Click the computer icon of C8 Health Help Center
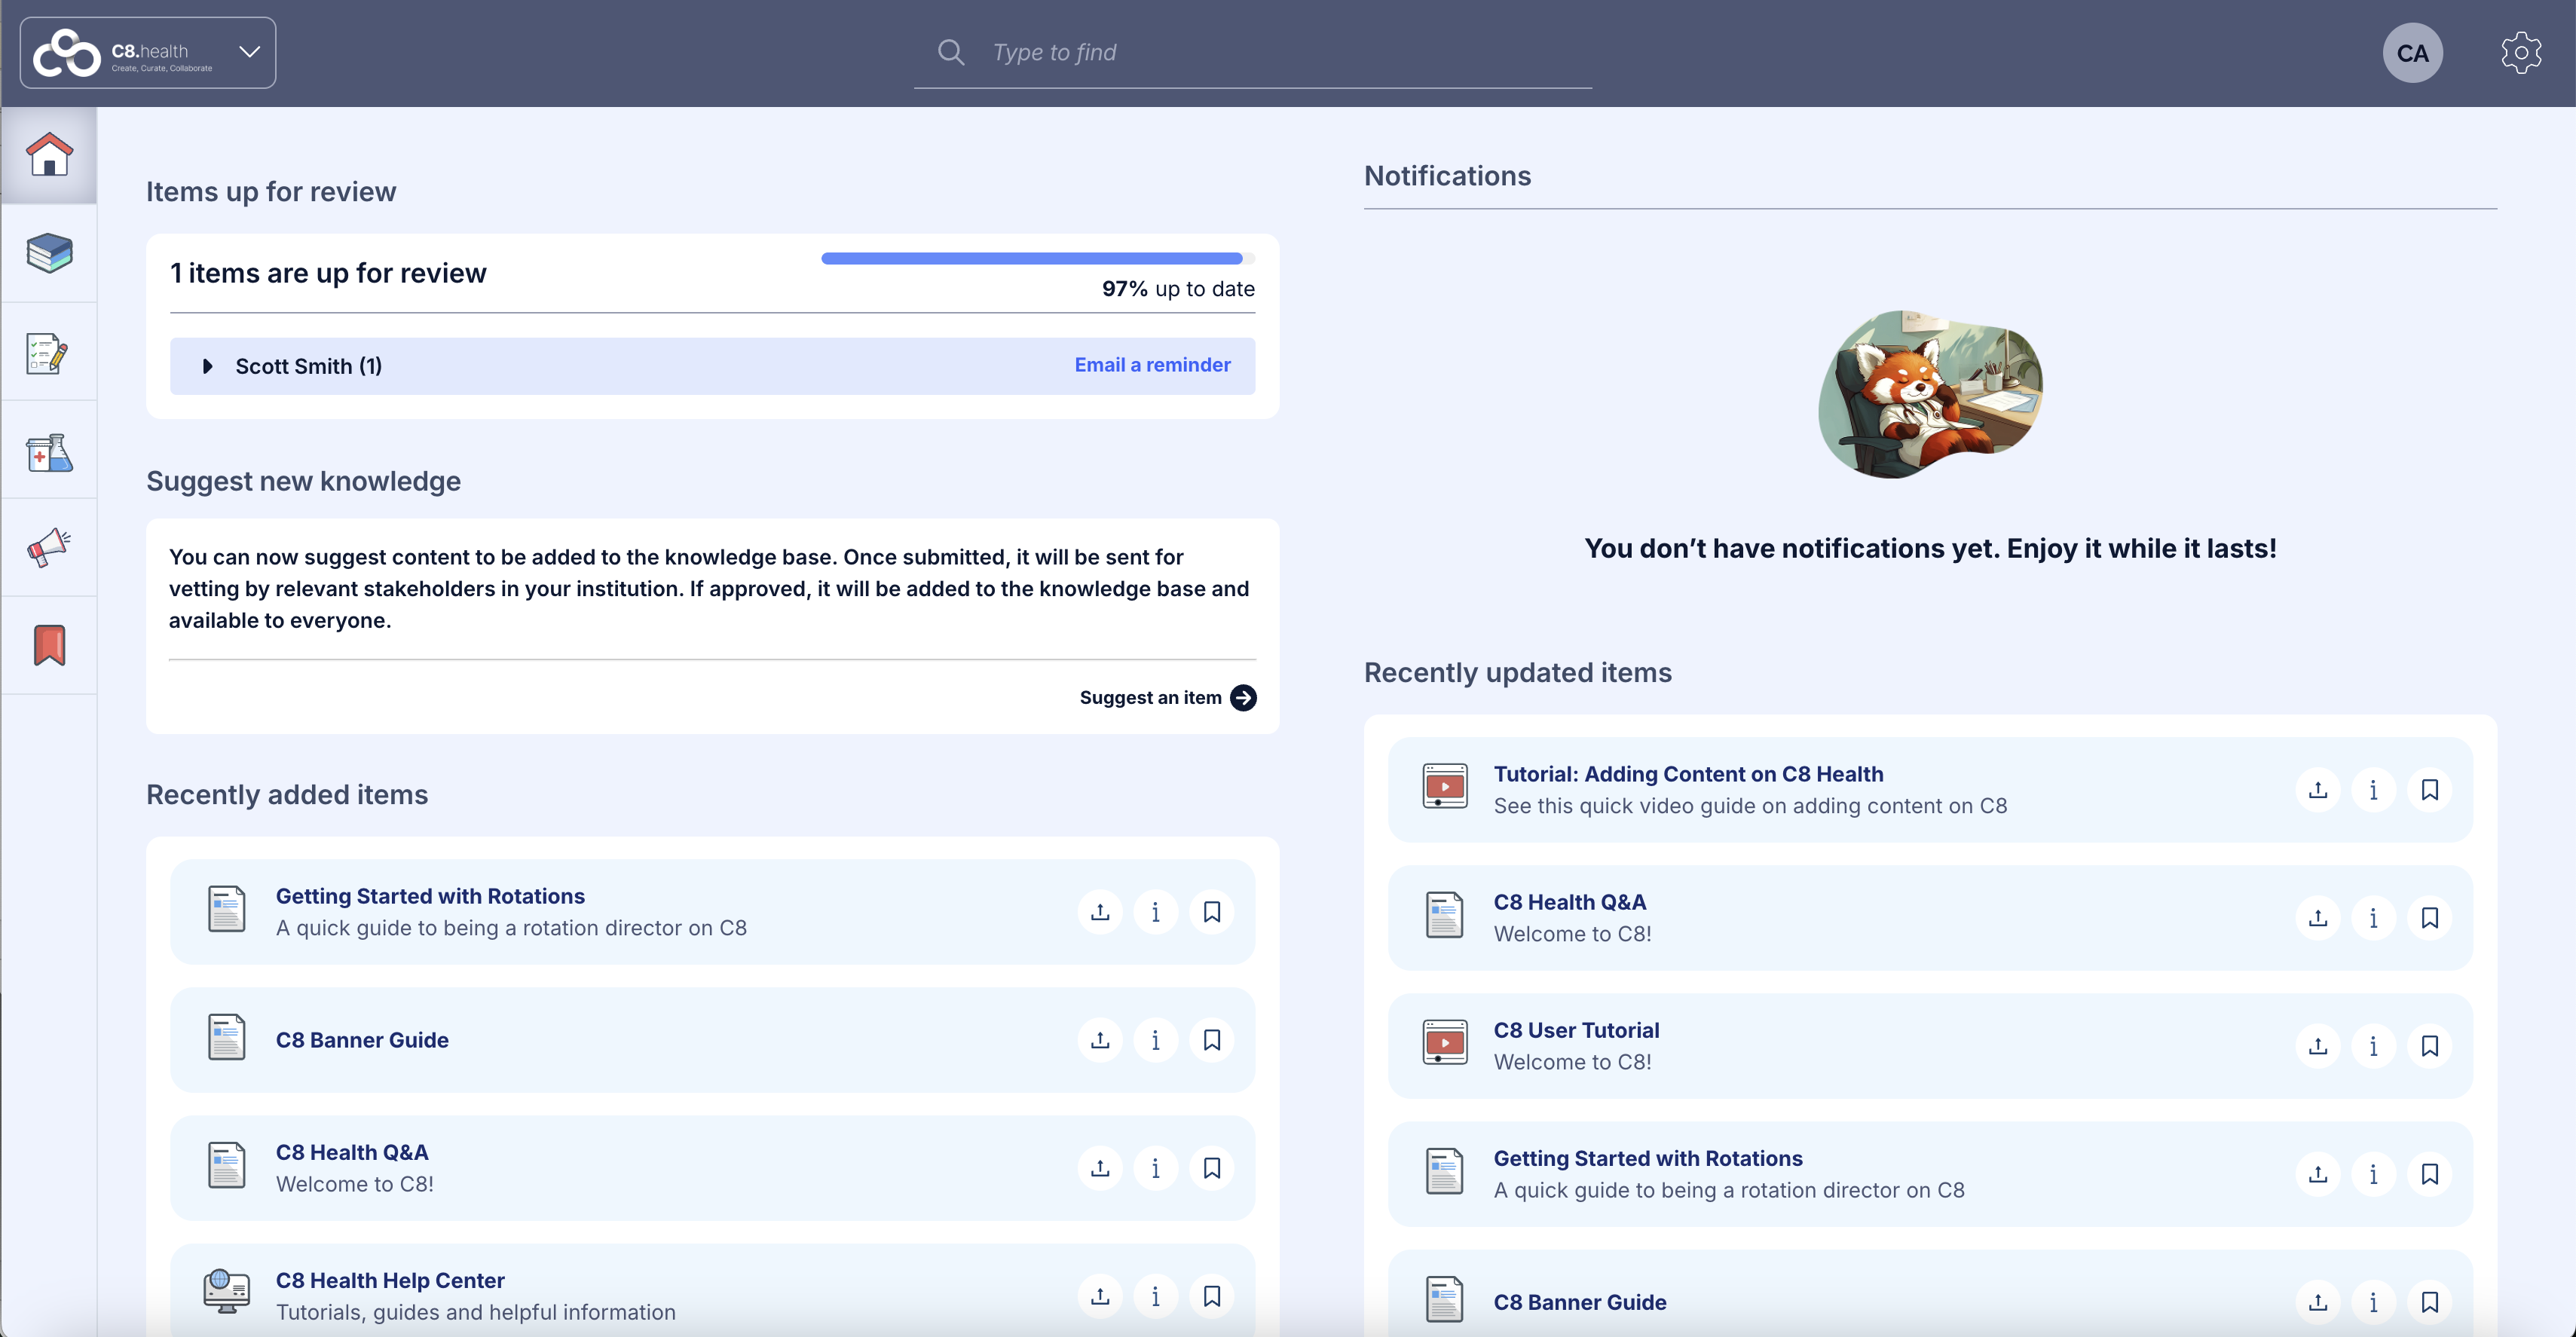Viewport: 2576px width, 1337px height. (226, 1291)
